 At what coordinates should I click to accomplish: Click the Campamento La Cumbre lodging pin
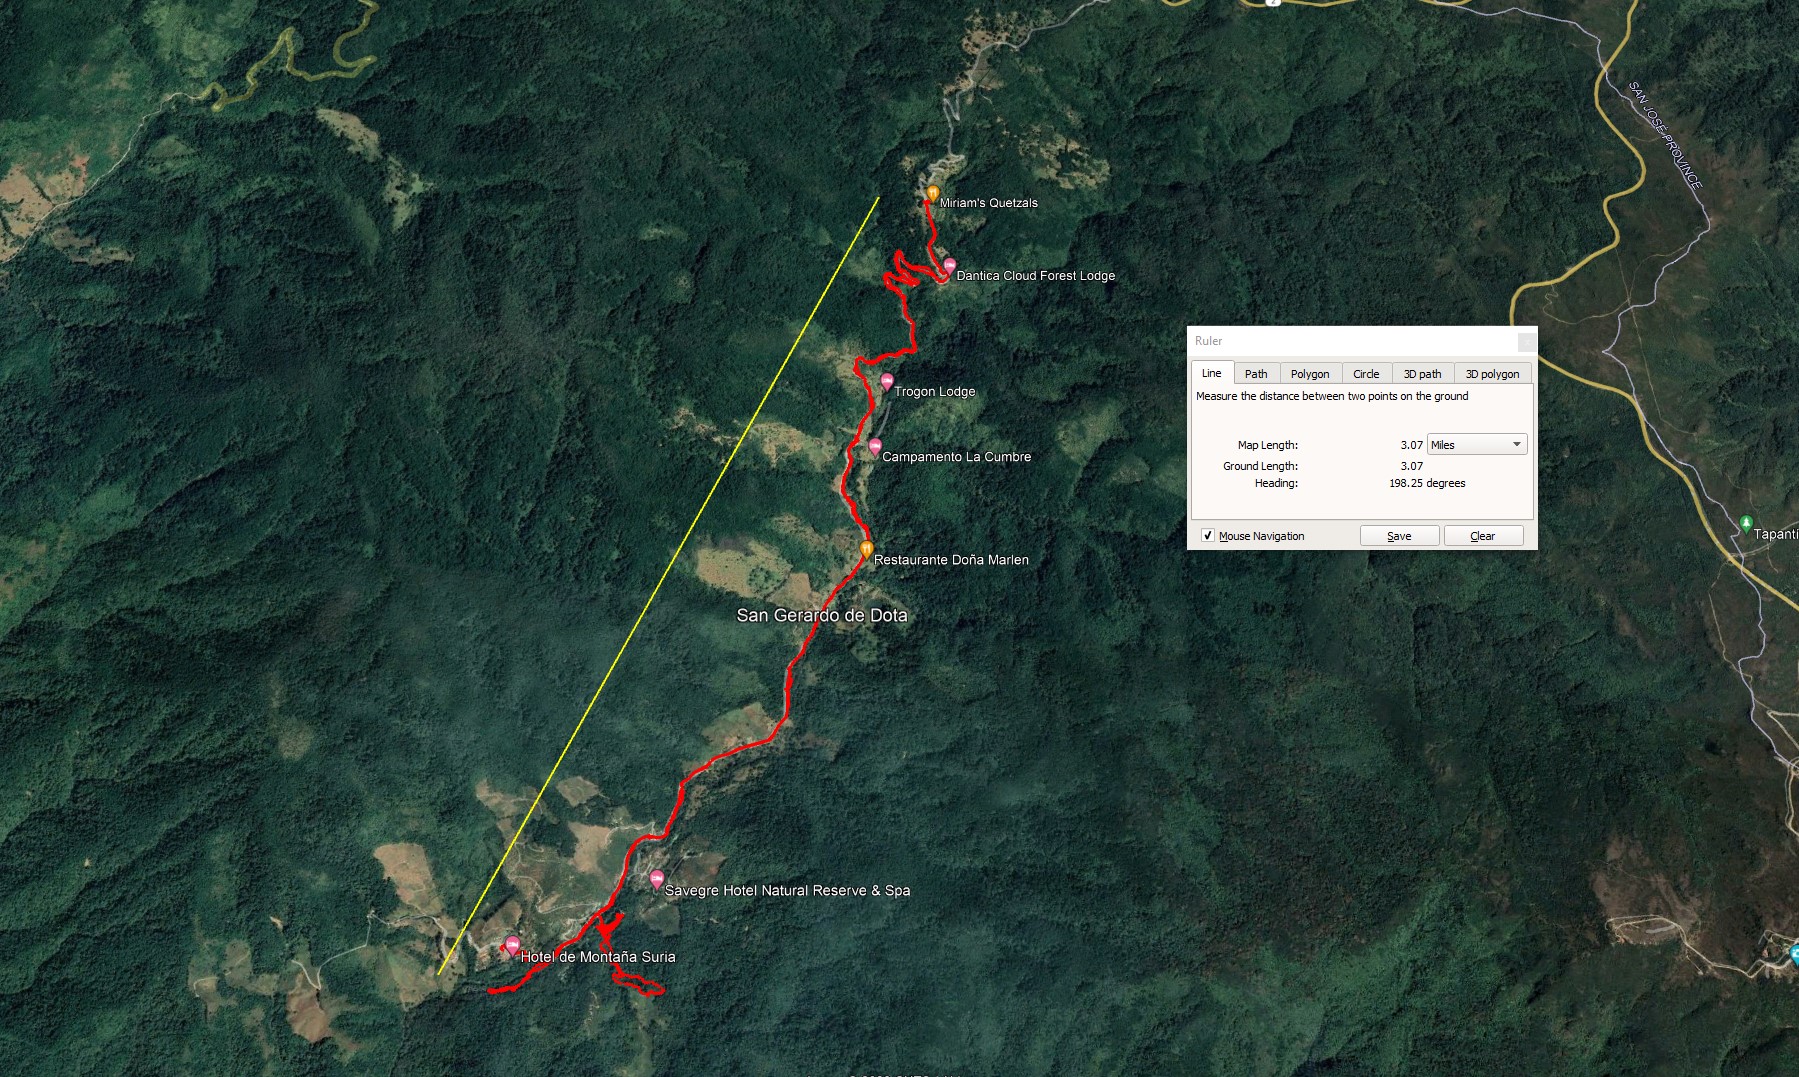[x=875, y=446]
